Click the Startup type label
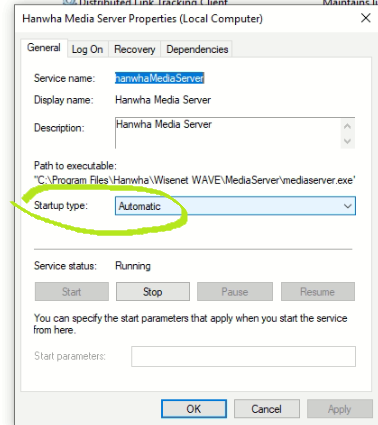The height and width of the screenshot is (425, 378). pos(61,205)
